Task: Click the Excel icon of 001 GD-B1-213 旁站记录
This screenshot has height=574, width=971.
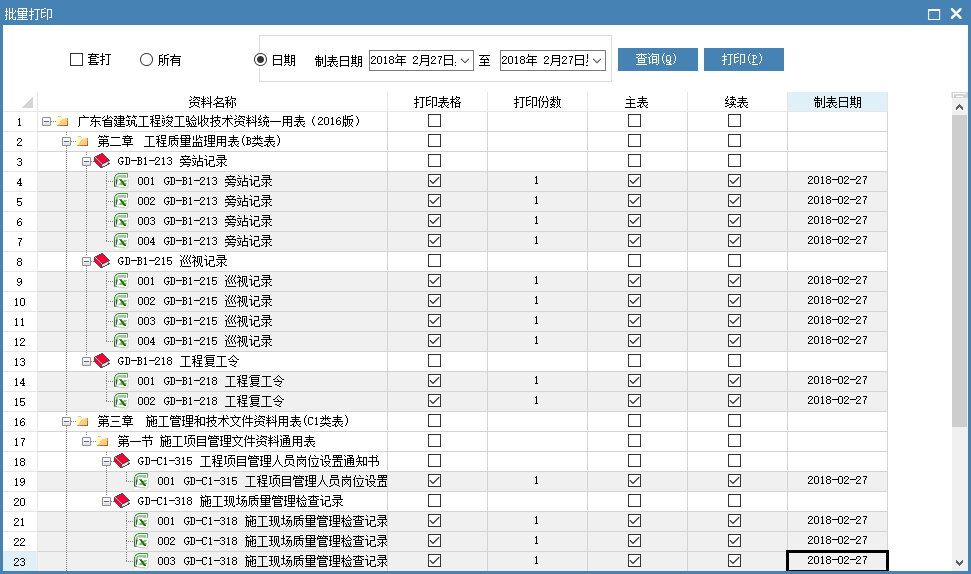Action: [x=121, y=181]
